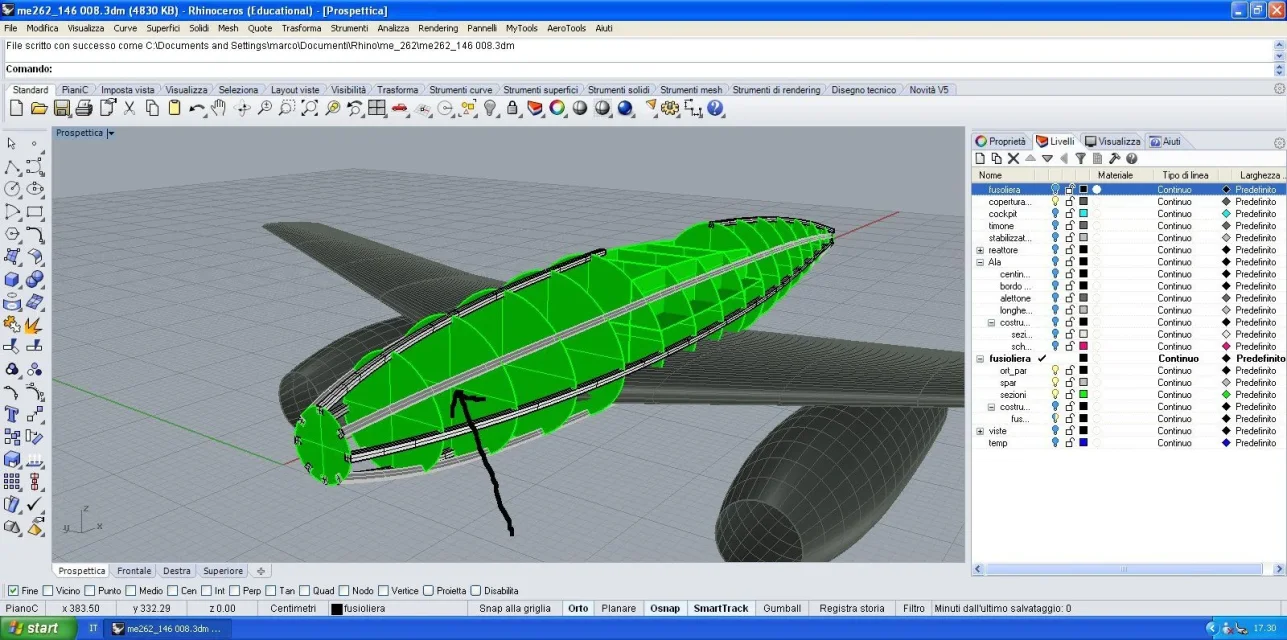The width and height of the screenshot is (1287, 640).
Task: Click the padlock Lock objects icon
Action: pos(512,108)
